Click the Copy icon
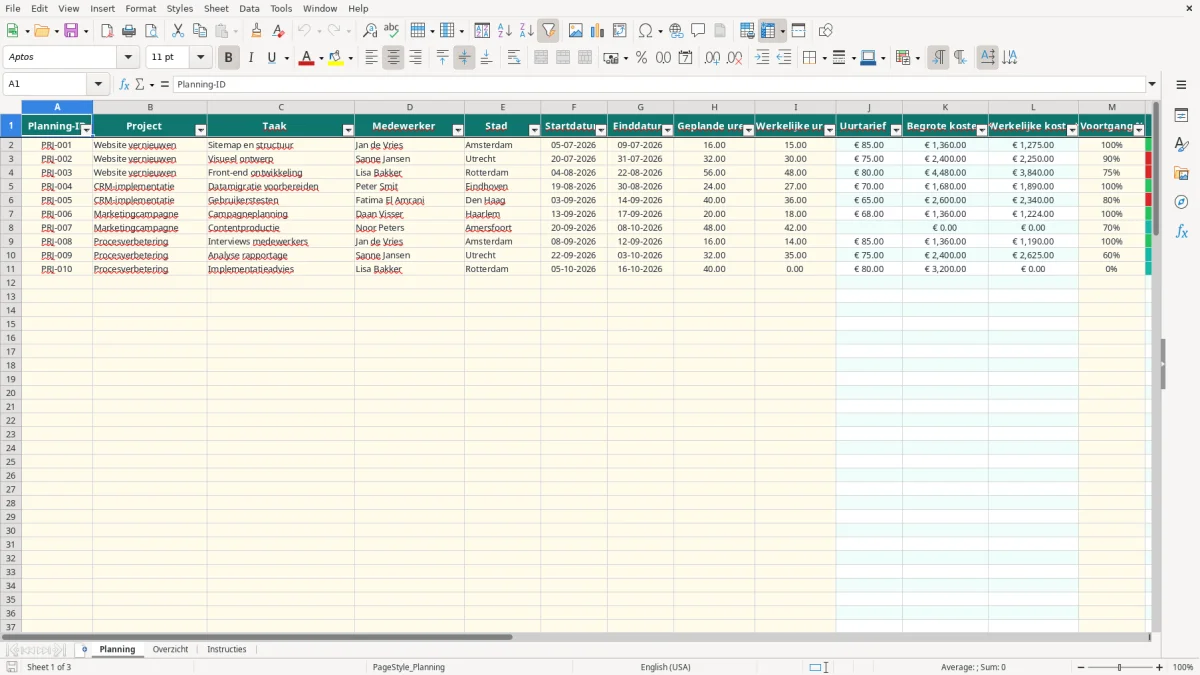Viewport: 1200px width, 675px height. [x=200, y=31]
